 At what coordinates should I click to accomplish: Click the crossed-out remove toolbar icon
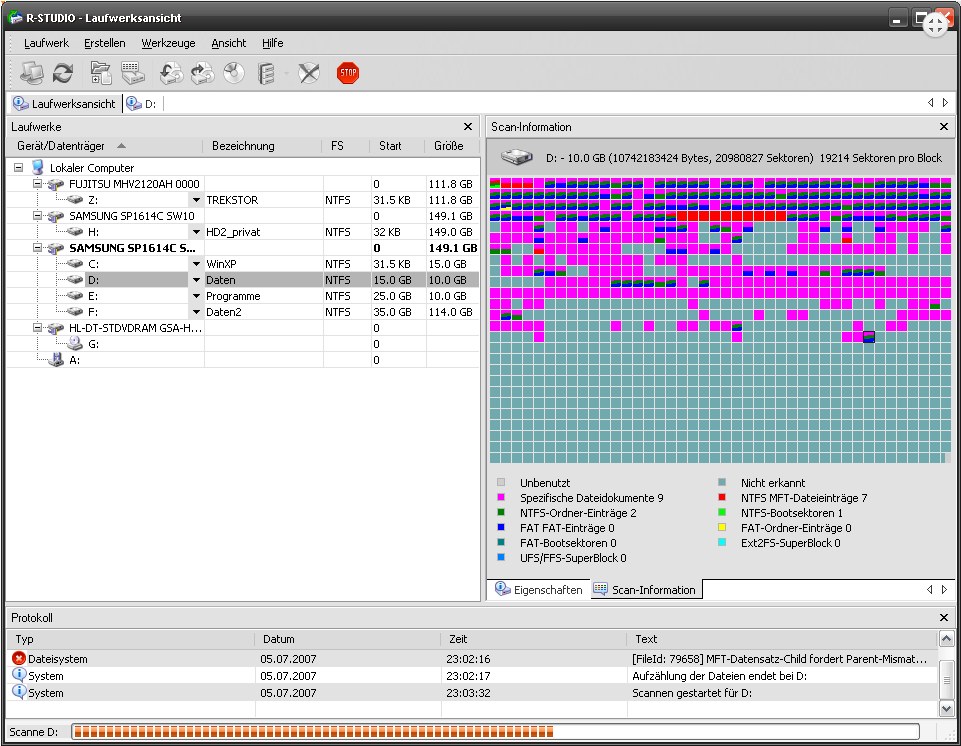pyautogui.click(x=309, y=72)
